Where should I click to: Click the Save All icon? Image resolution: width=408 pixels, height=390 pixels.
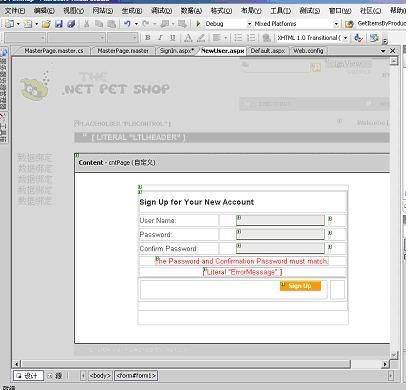[71, 24]
